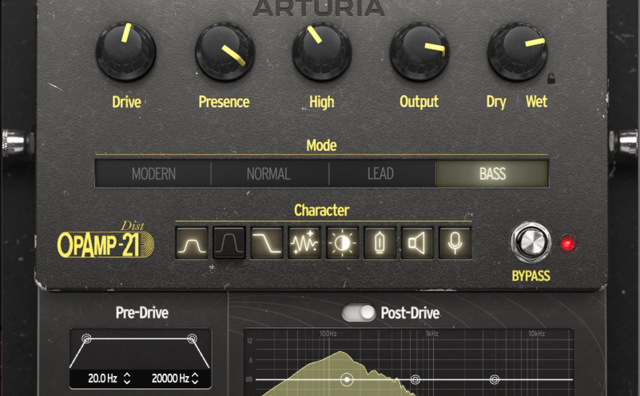Choose the vacuum tube character icon
Image resolution: width=640 pixels, height=396 pixels.
click(380, 243)
